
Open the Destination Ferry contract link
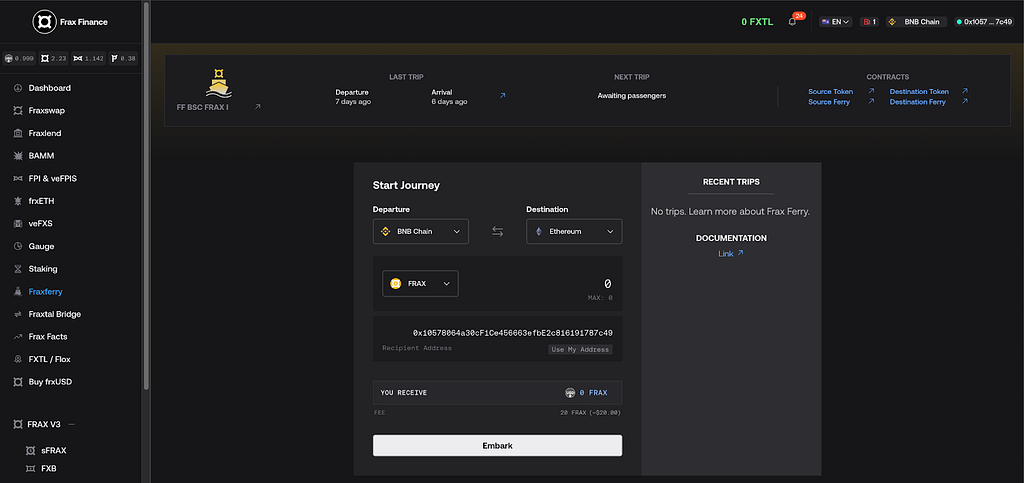[918, 102]
